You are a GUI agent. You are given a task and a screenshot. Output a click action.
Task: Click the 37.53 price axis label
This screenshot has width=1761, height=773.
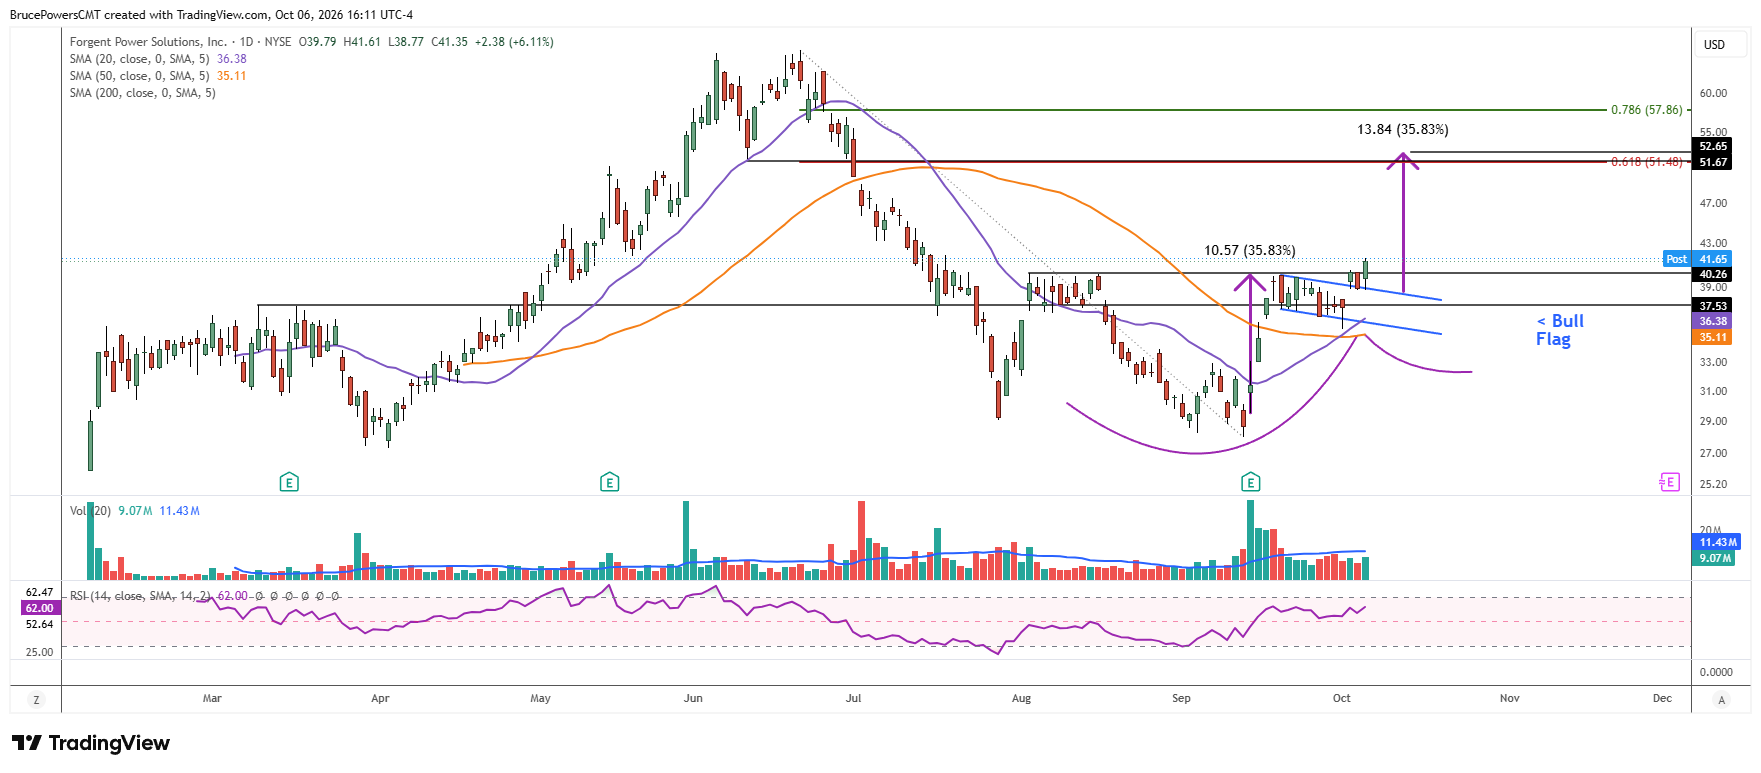coord(1713,306)
